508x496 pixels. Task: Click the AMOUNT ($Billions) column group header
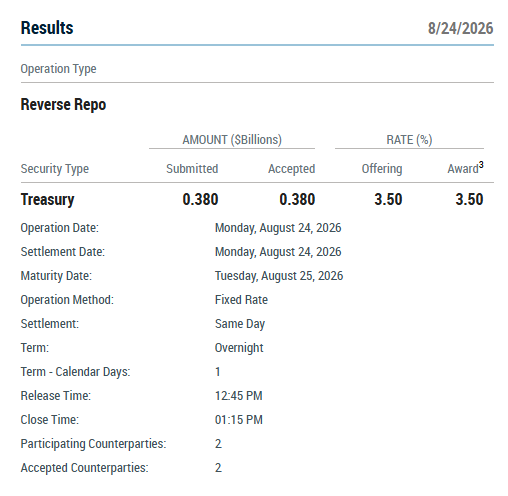click(x=232, y=140)
